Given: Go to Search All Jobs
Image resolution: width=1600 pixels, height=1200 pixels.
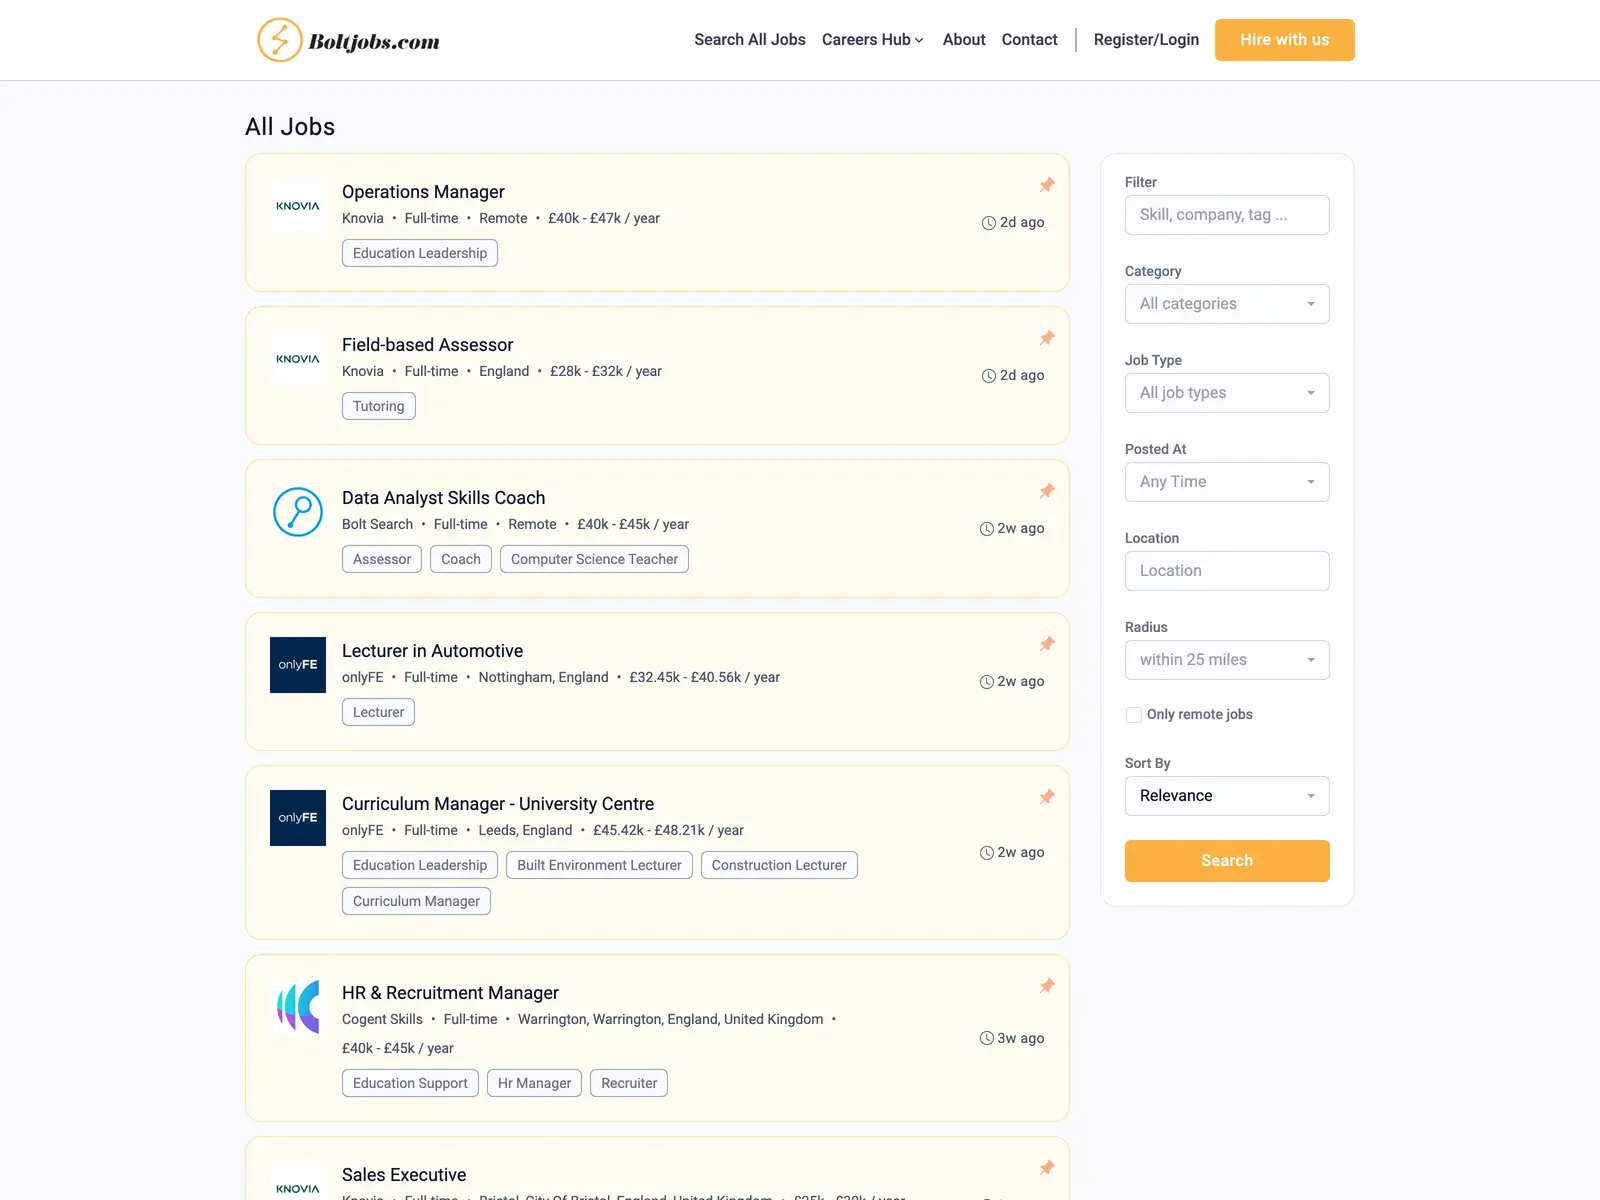Looking at the screenshot, I should coord(750,40).
